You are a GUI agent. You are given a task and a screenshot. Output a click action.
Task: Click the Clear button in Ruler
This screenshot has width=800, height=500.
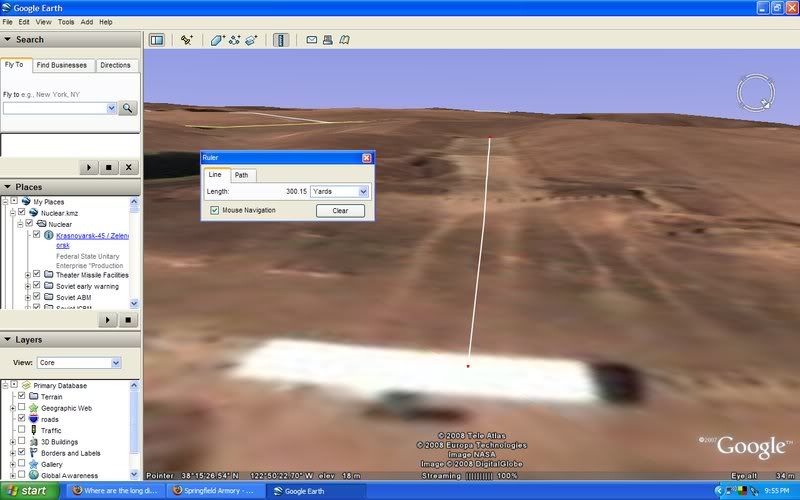pos(340,211)
